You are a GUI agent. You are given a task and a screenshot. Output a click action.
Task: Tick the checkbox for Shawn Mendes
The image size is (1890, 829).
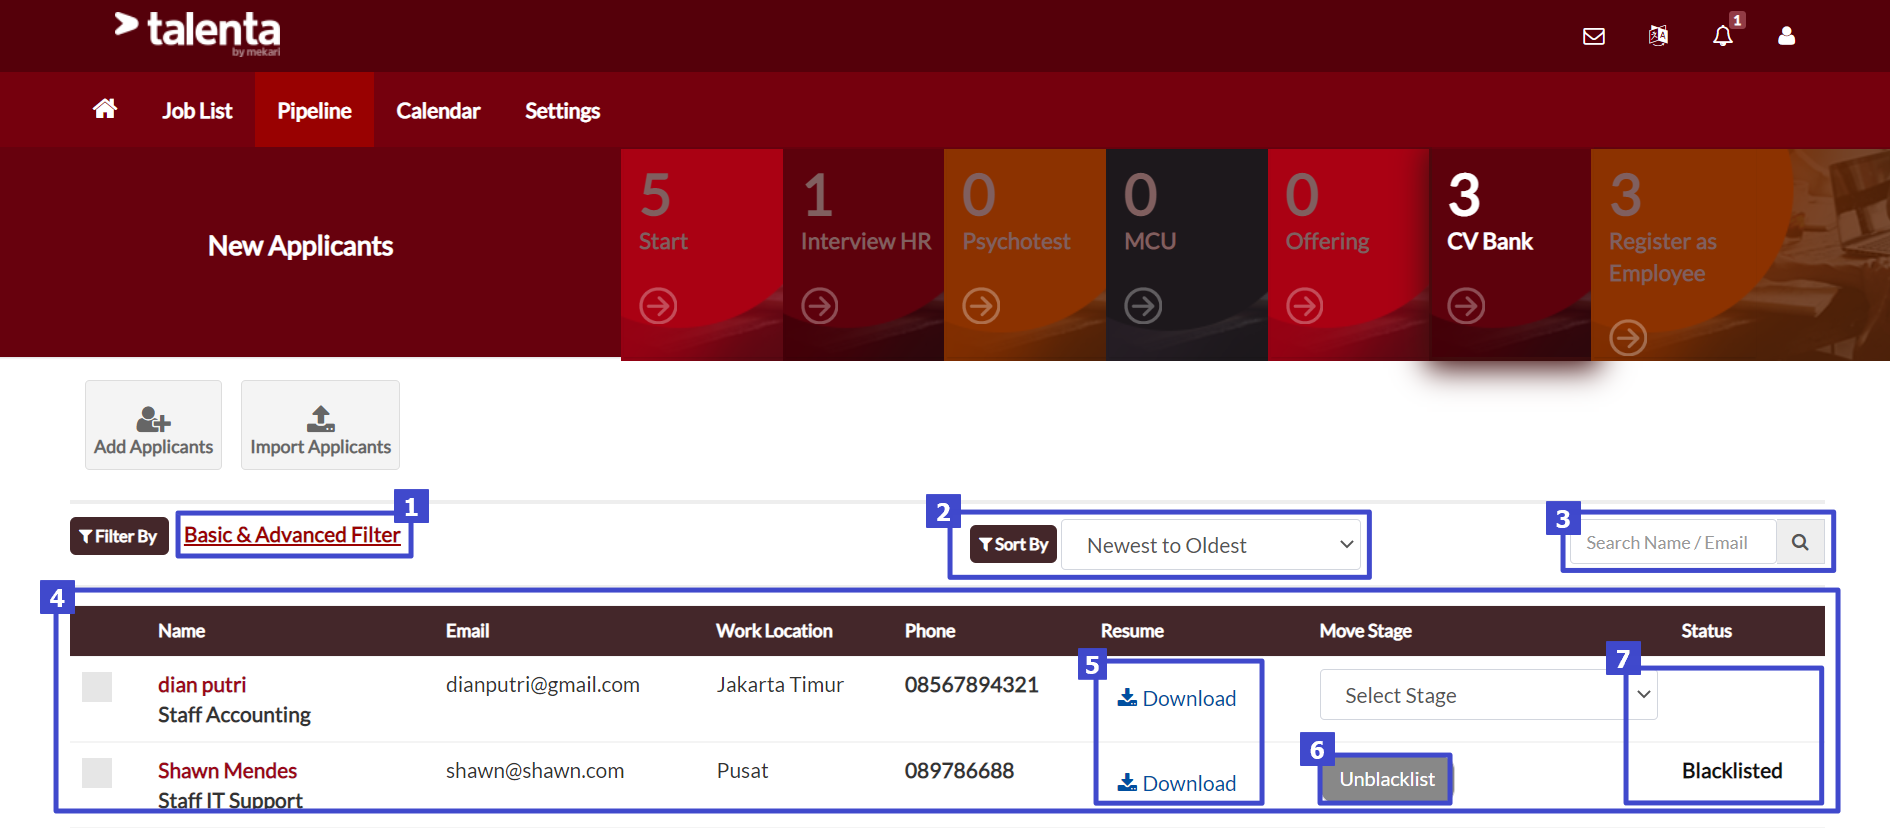[97, 773]
